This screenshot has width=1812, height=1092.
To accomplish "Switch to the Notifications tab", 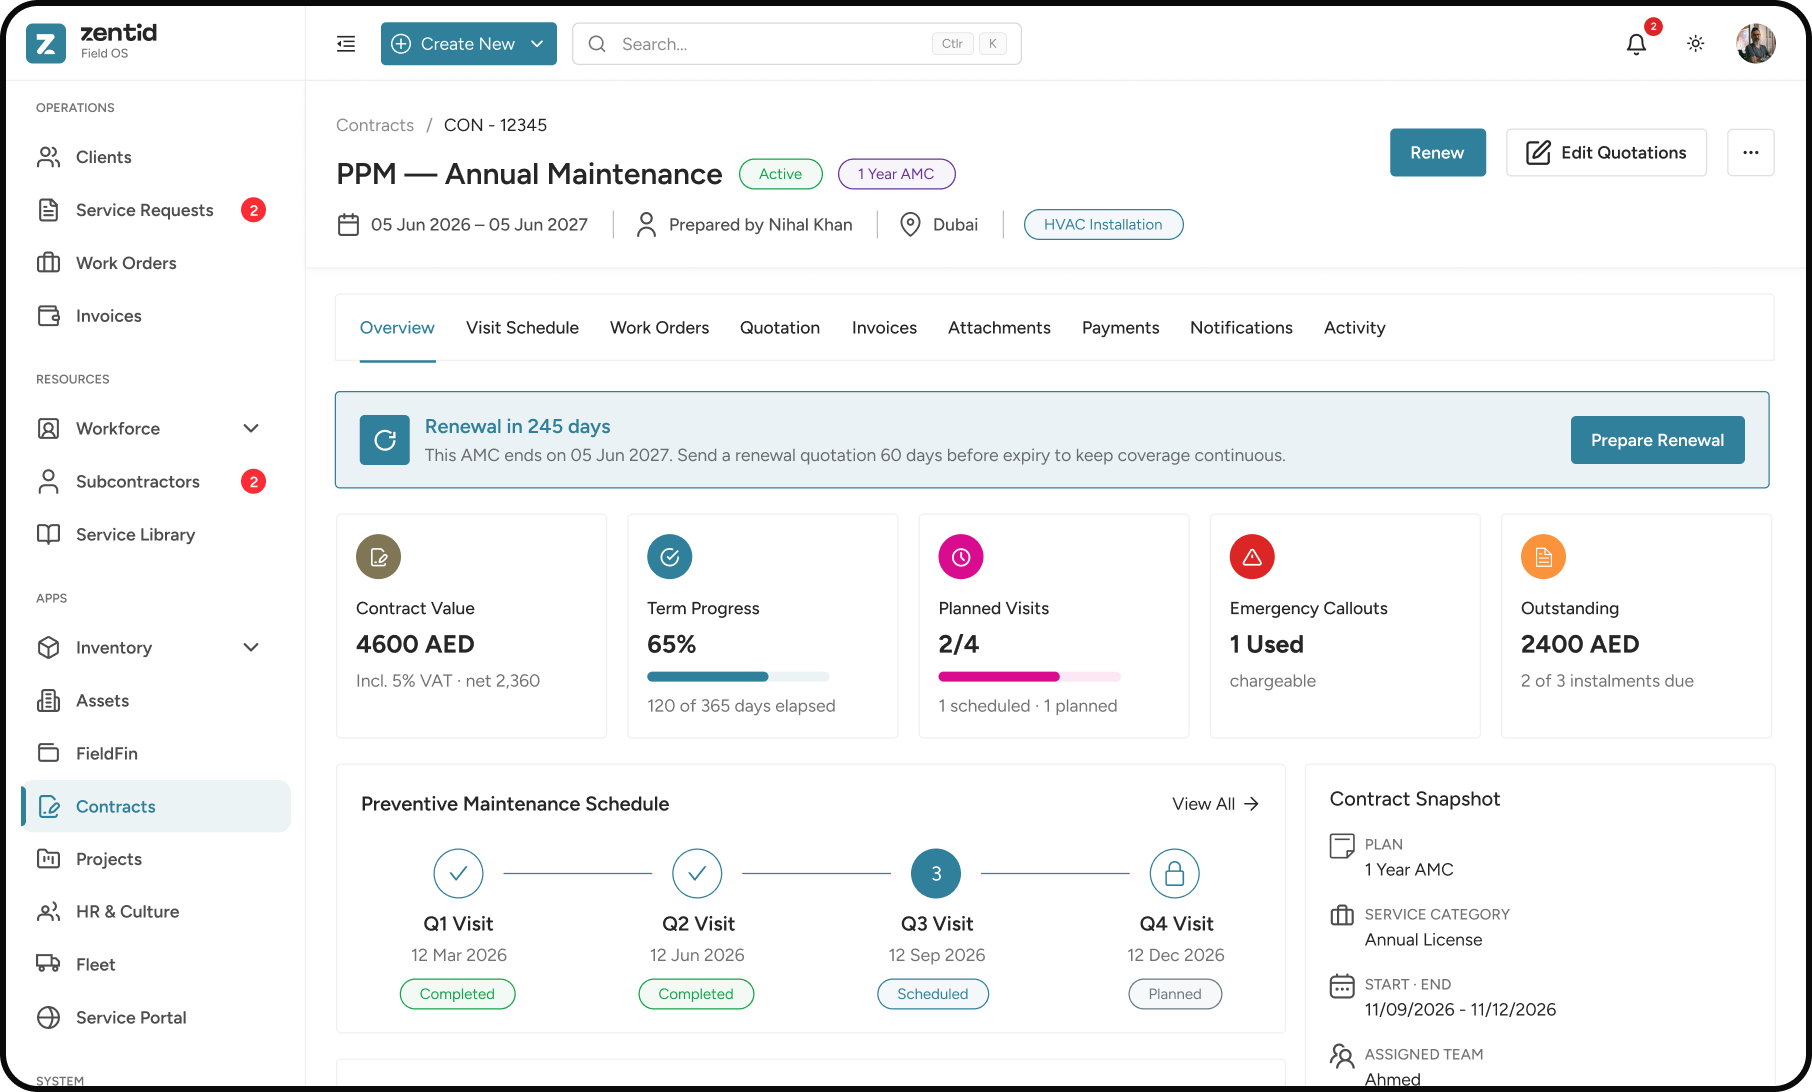I will pos(1241,328).
